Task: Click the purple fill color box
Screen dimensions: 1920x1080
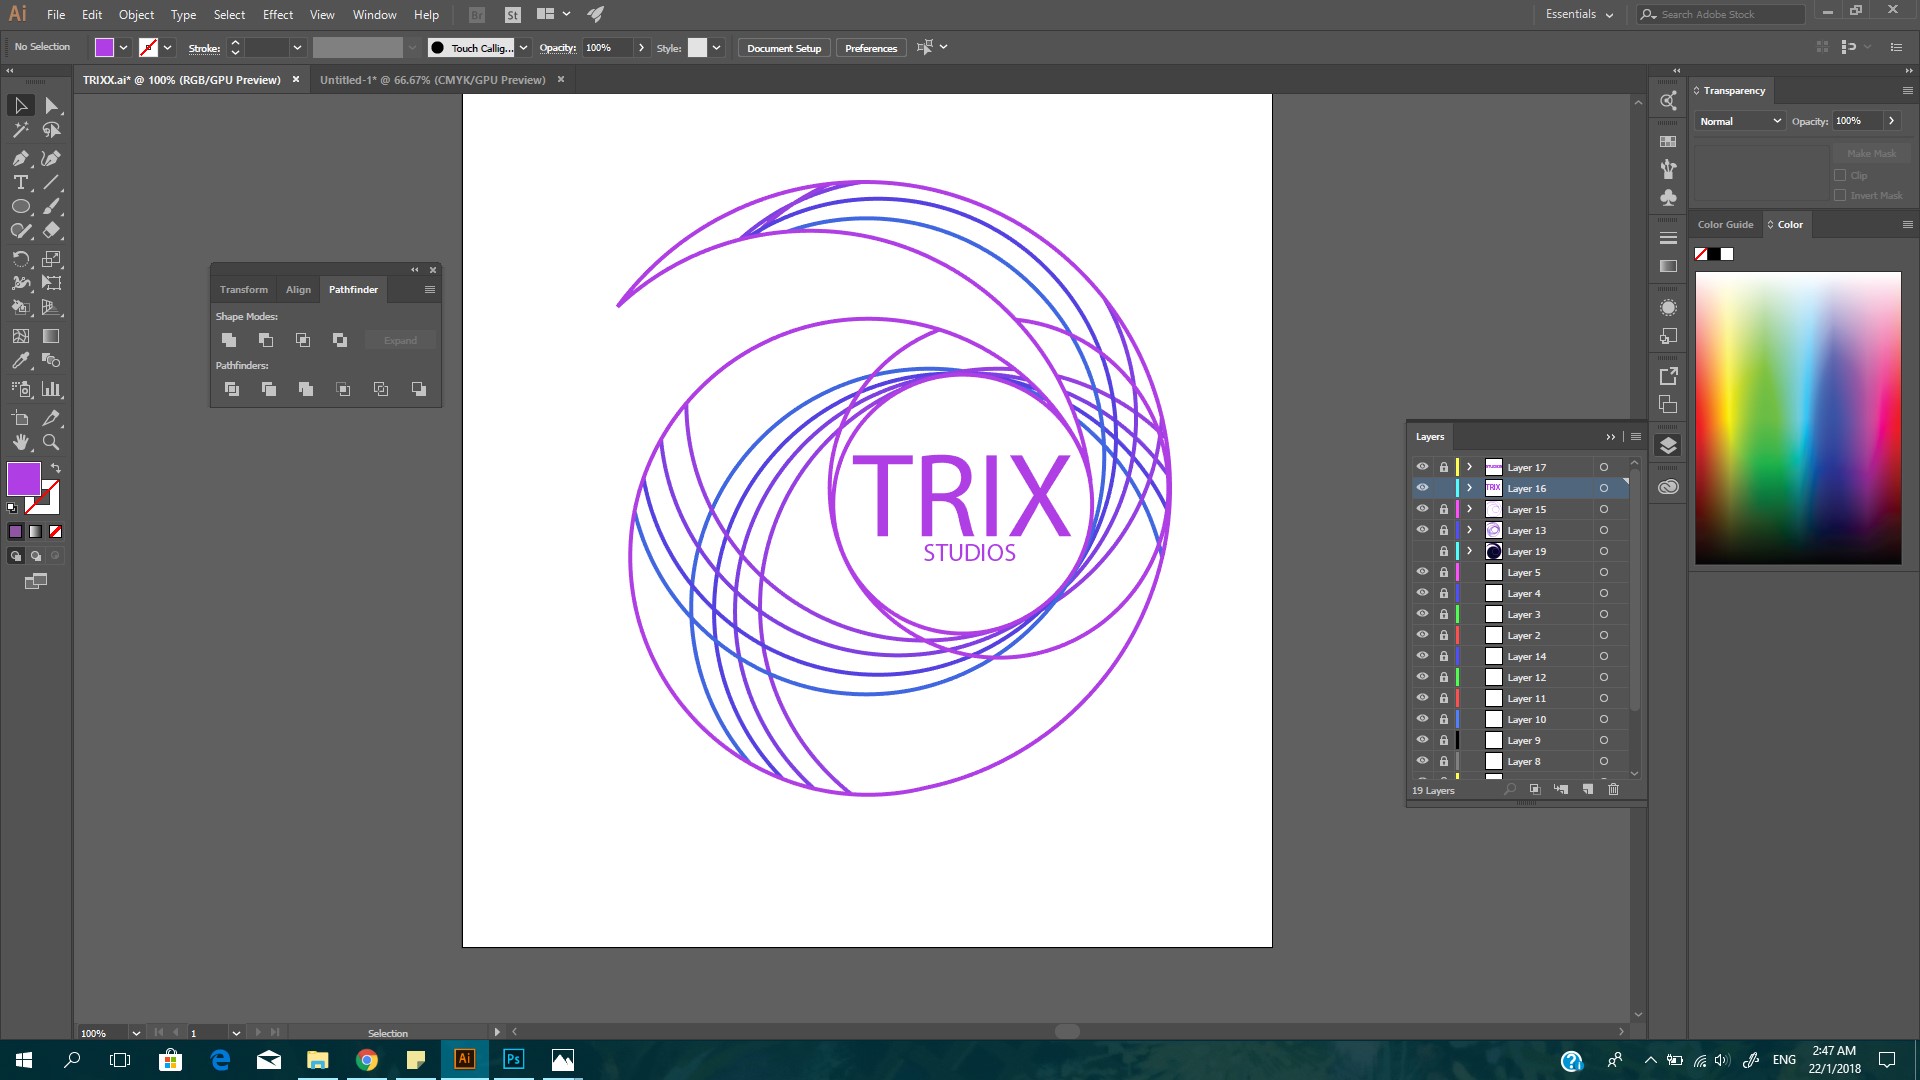Action: [23, 479]
